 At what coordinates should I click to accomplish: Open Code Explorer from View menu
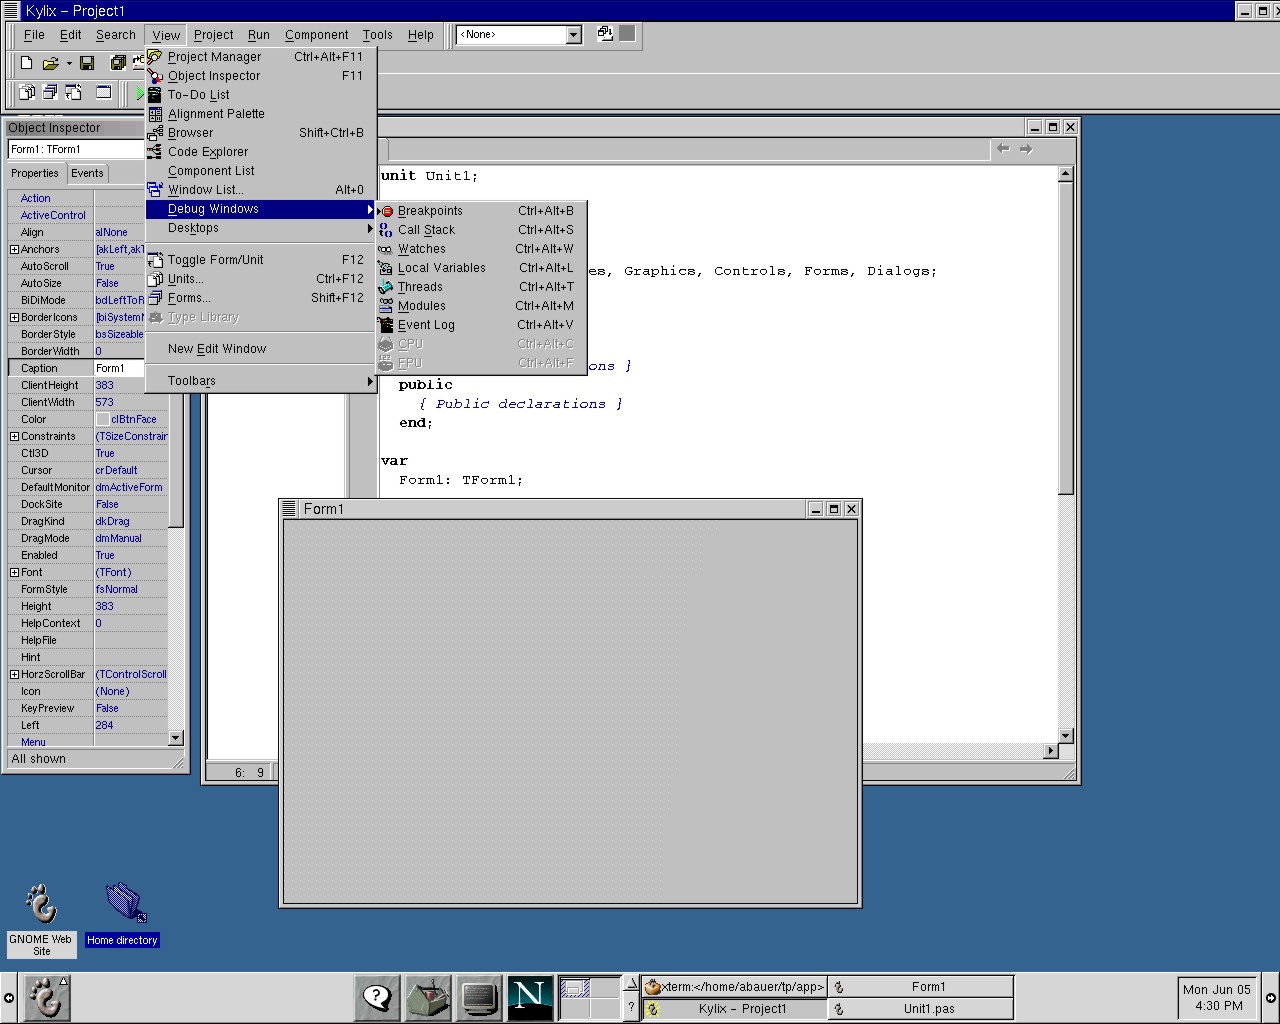point(260,152)
